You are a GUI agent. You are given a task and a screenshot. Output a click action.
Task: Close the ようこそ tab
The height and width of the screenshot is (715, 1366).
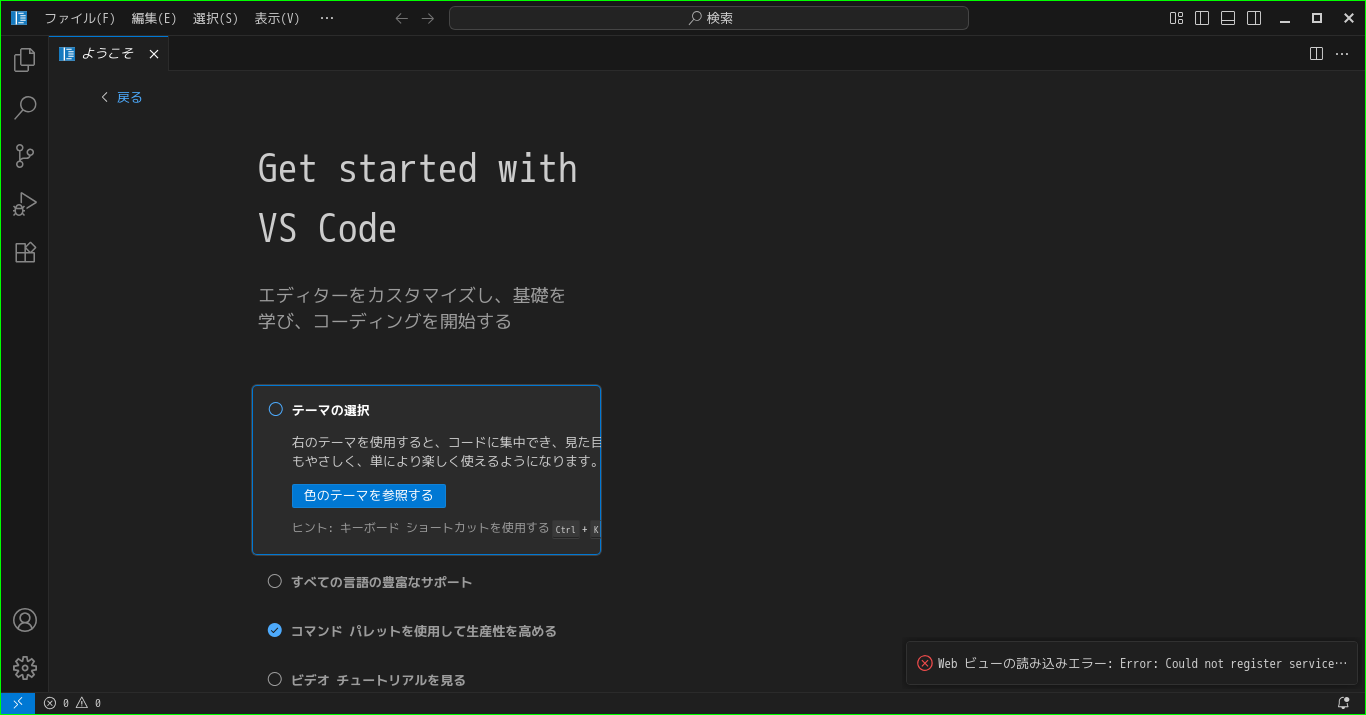click(154, 54)
